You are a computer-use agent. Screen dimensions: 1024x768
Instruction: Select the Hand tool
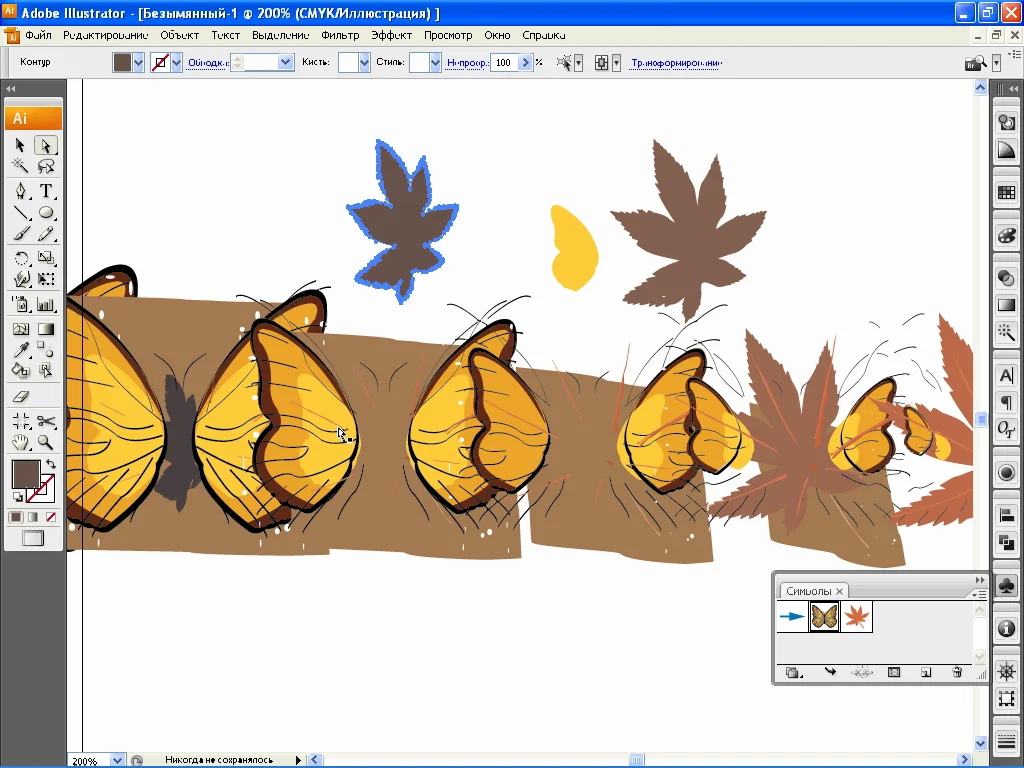coord(20,442)
